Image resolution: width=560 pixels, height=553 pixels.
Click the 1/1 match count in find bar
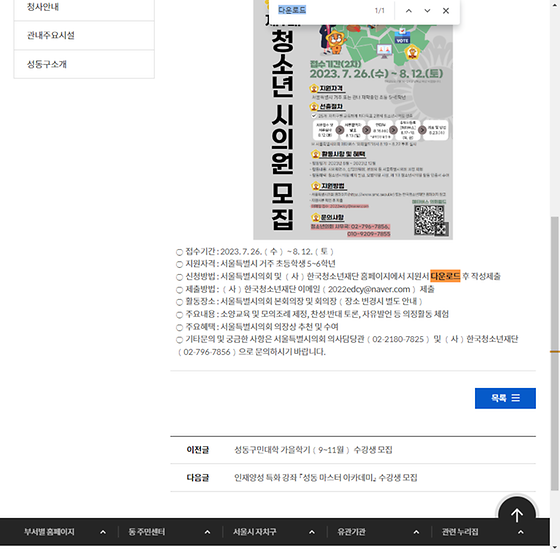click(x=379, y=11)
